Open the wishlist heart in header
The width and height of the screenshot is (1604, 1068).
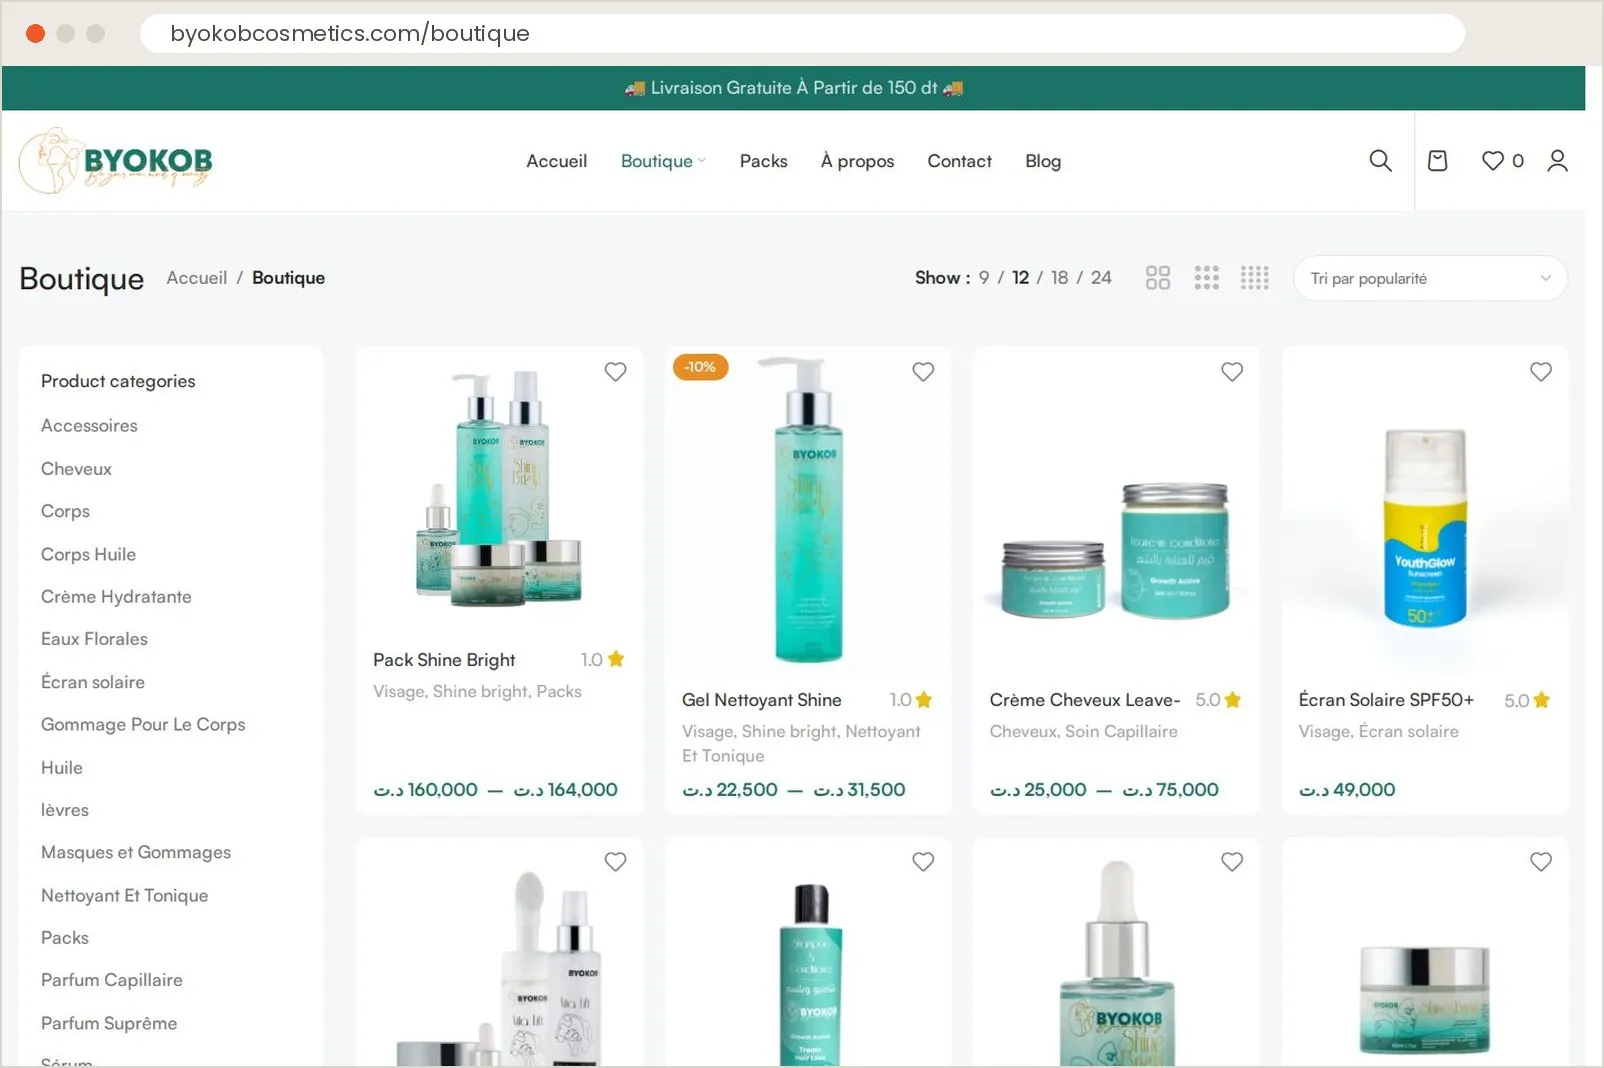(1493, 161)
